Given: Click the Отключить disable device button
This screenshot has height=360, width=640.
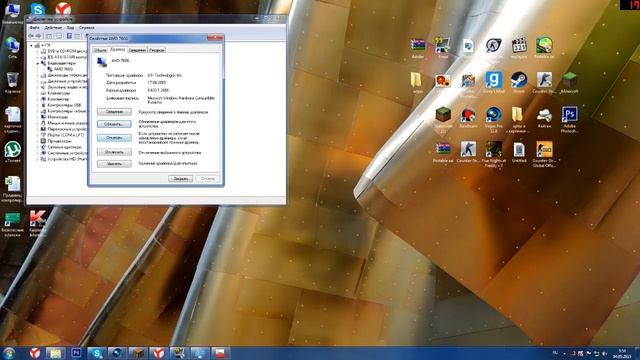Looking at the screenshot, I should [114, 152].
